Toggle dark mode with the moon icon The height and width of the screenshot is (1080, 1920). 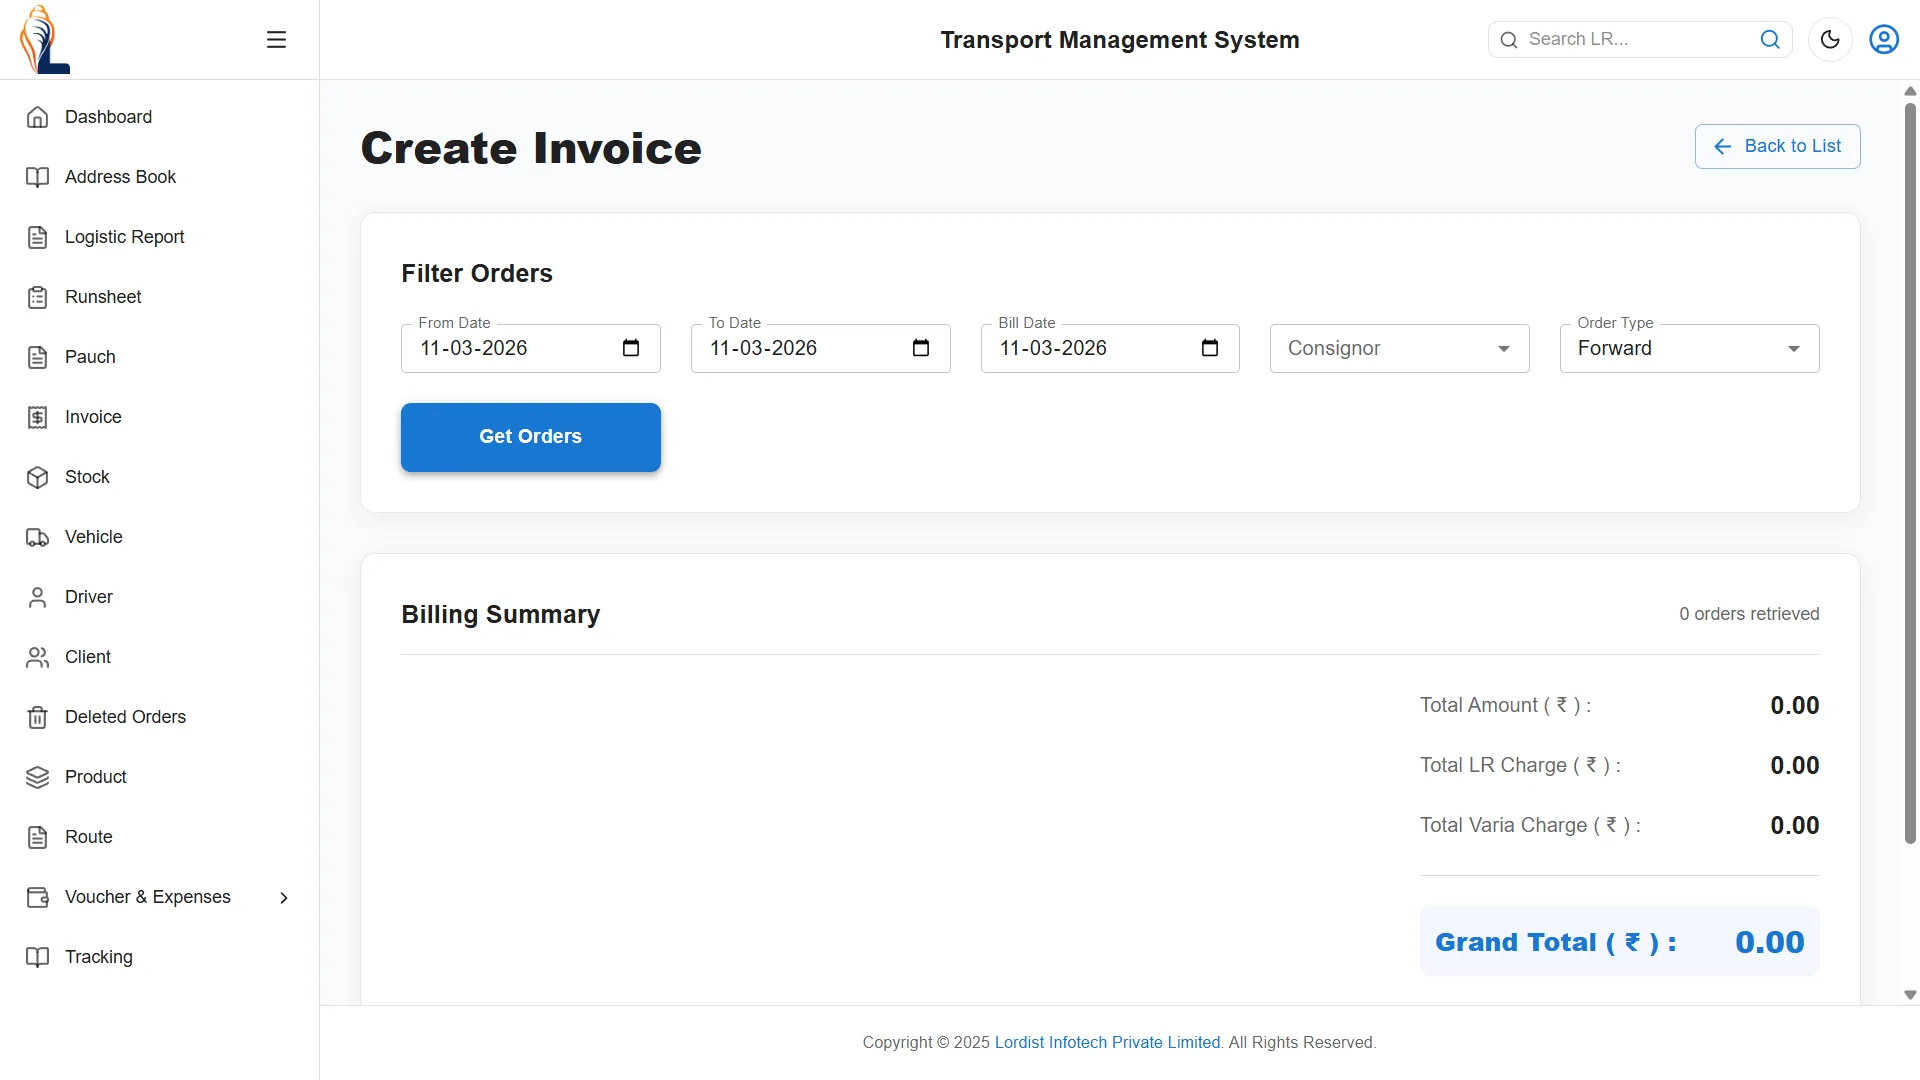click(x=1830, y=39)
